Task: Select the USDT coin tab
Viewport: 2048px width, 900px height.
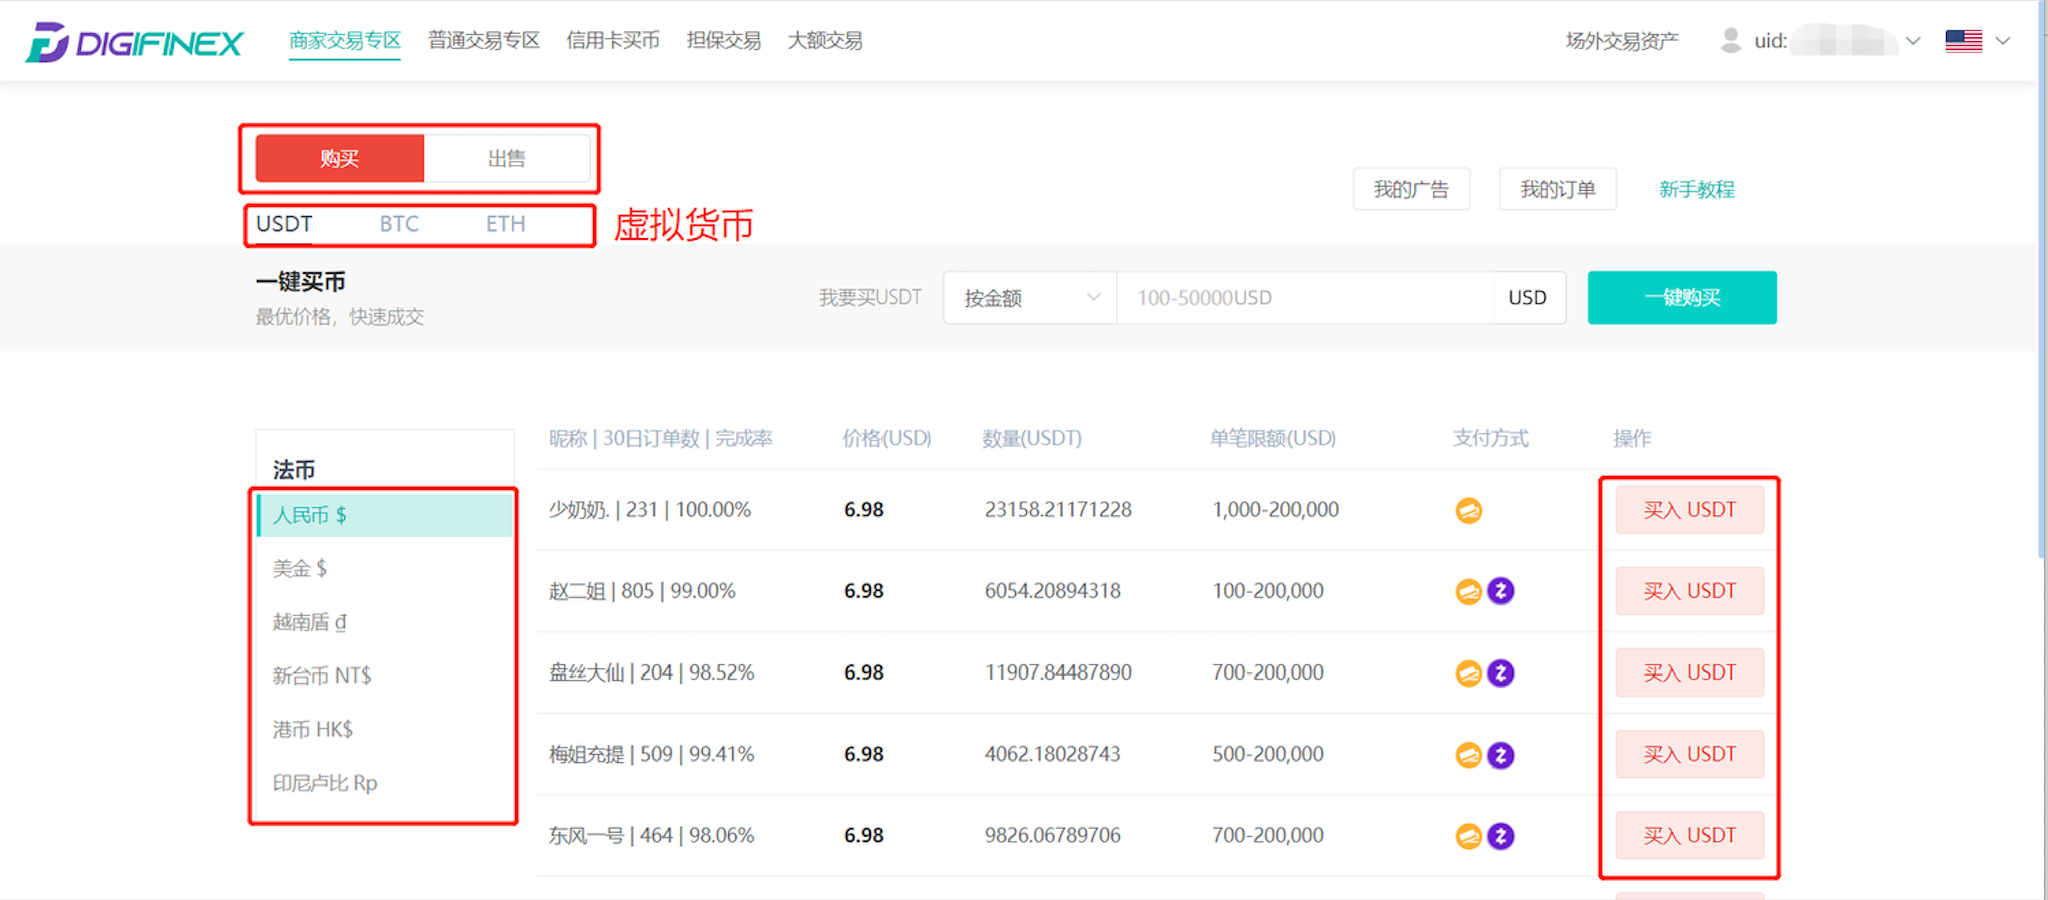Action: tap(284, 224)
